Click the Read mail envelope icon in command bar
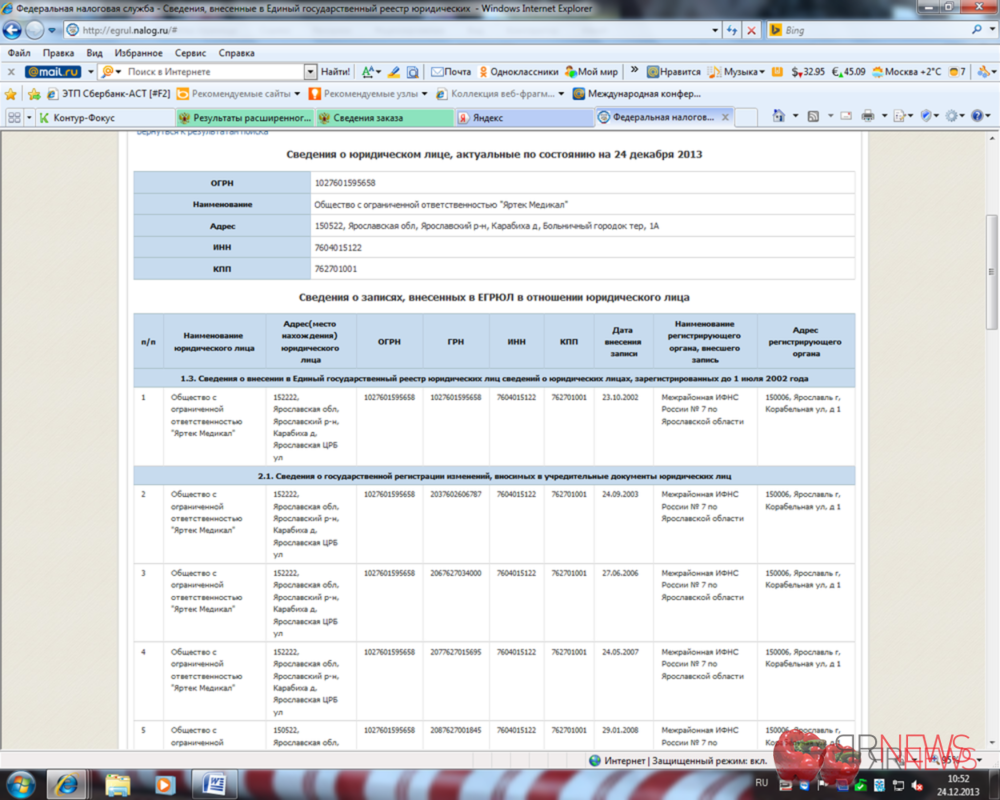The image size is (1000, 800). [846, 116]
